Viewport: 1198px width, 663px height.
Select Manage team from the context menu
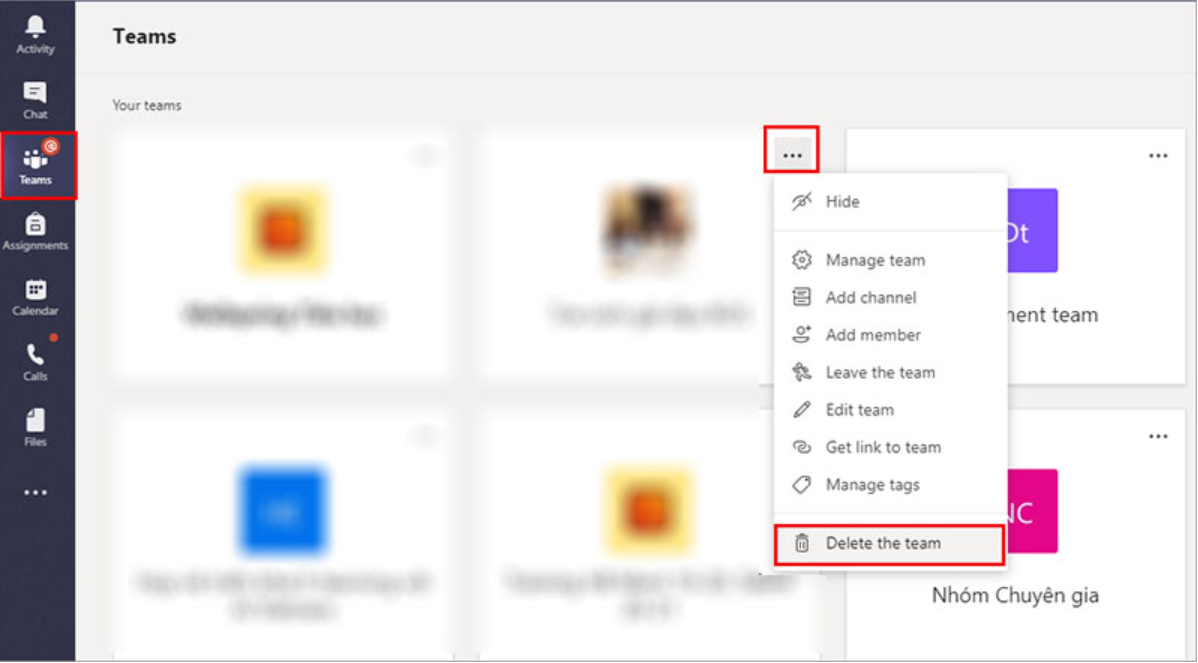tap(875, 260)
